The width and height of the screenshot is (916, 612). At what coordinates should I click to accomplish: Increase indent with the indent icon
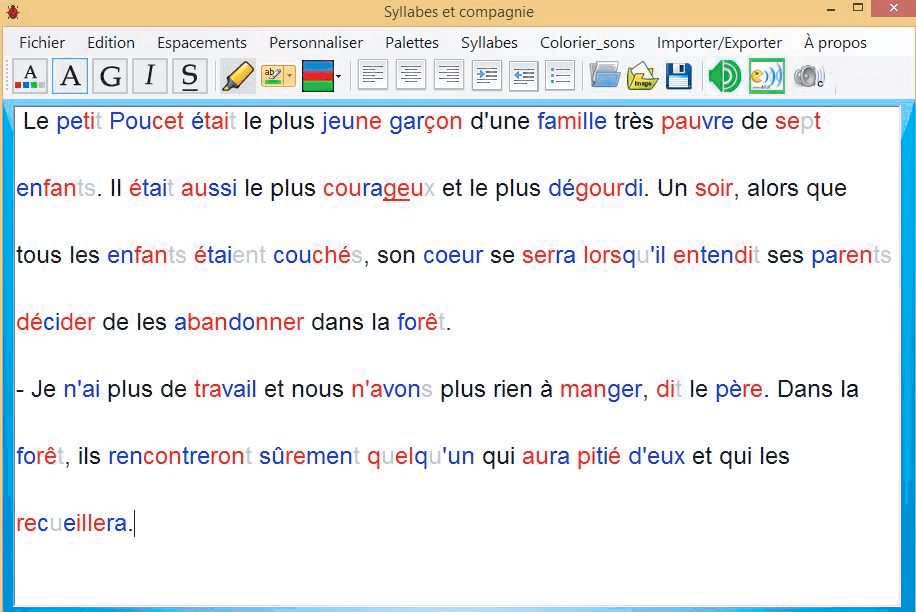point(487,76)
